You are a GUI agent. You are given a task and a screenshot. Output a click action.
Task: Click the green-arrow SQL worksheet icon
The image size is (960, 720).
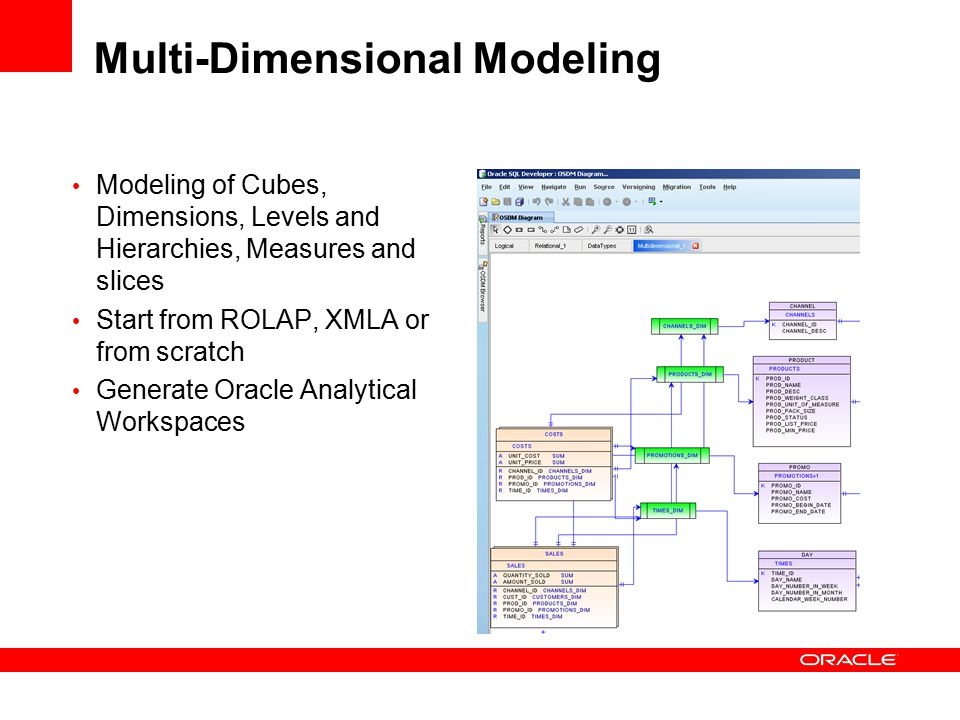652,201
